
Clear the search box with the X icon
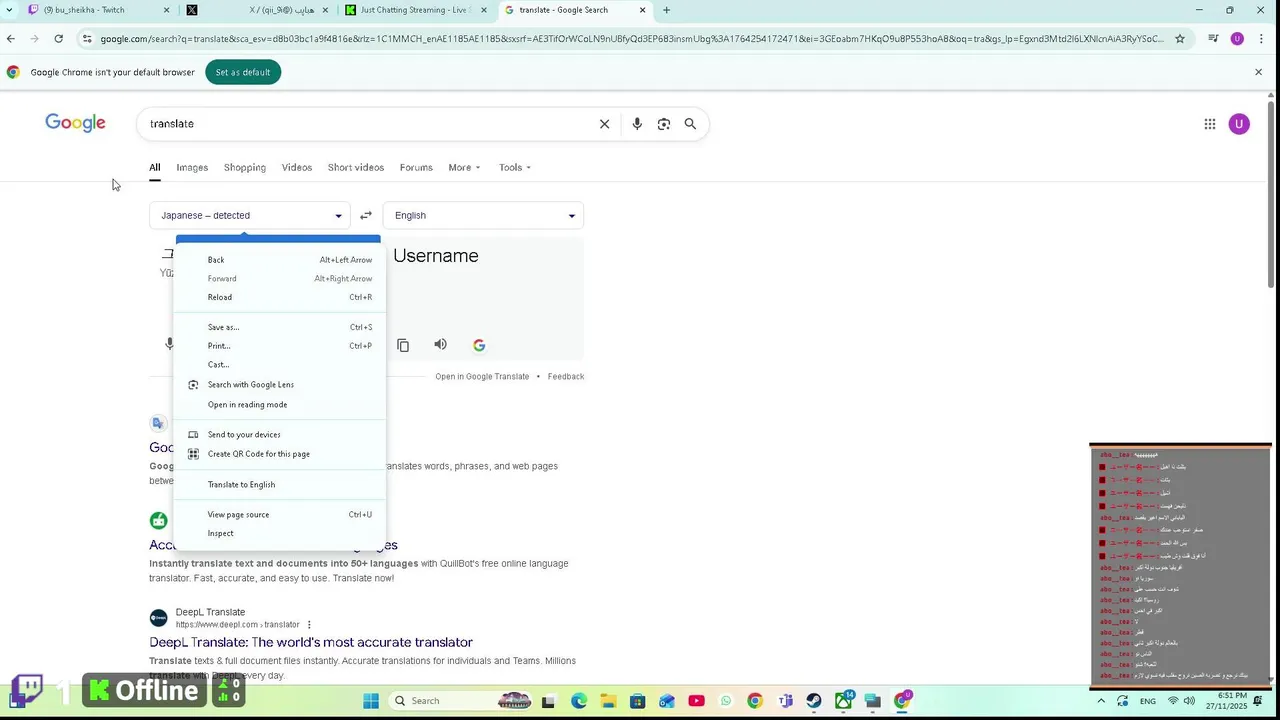(x=604, y=124)
